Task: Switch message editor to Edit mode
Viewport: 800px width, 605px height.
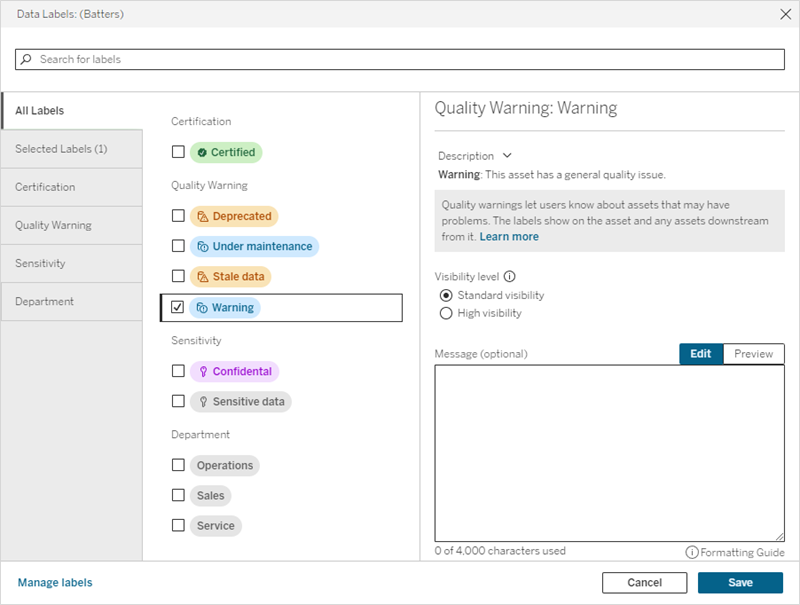Action: pos(701,354)
